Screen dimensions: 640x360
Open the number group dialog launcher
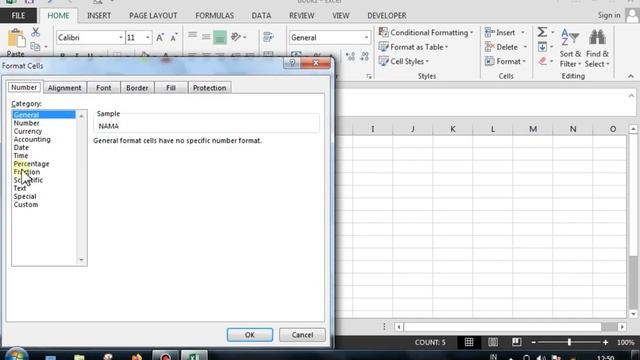click(369, 76)
